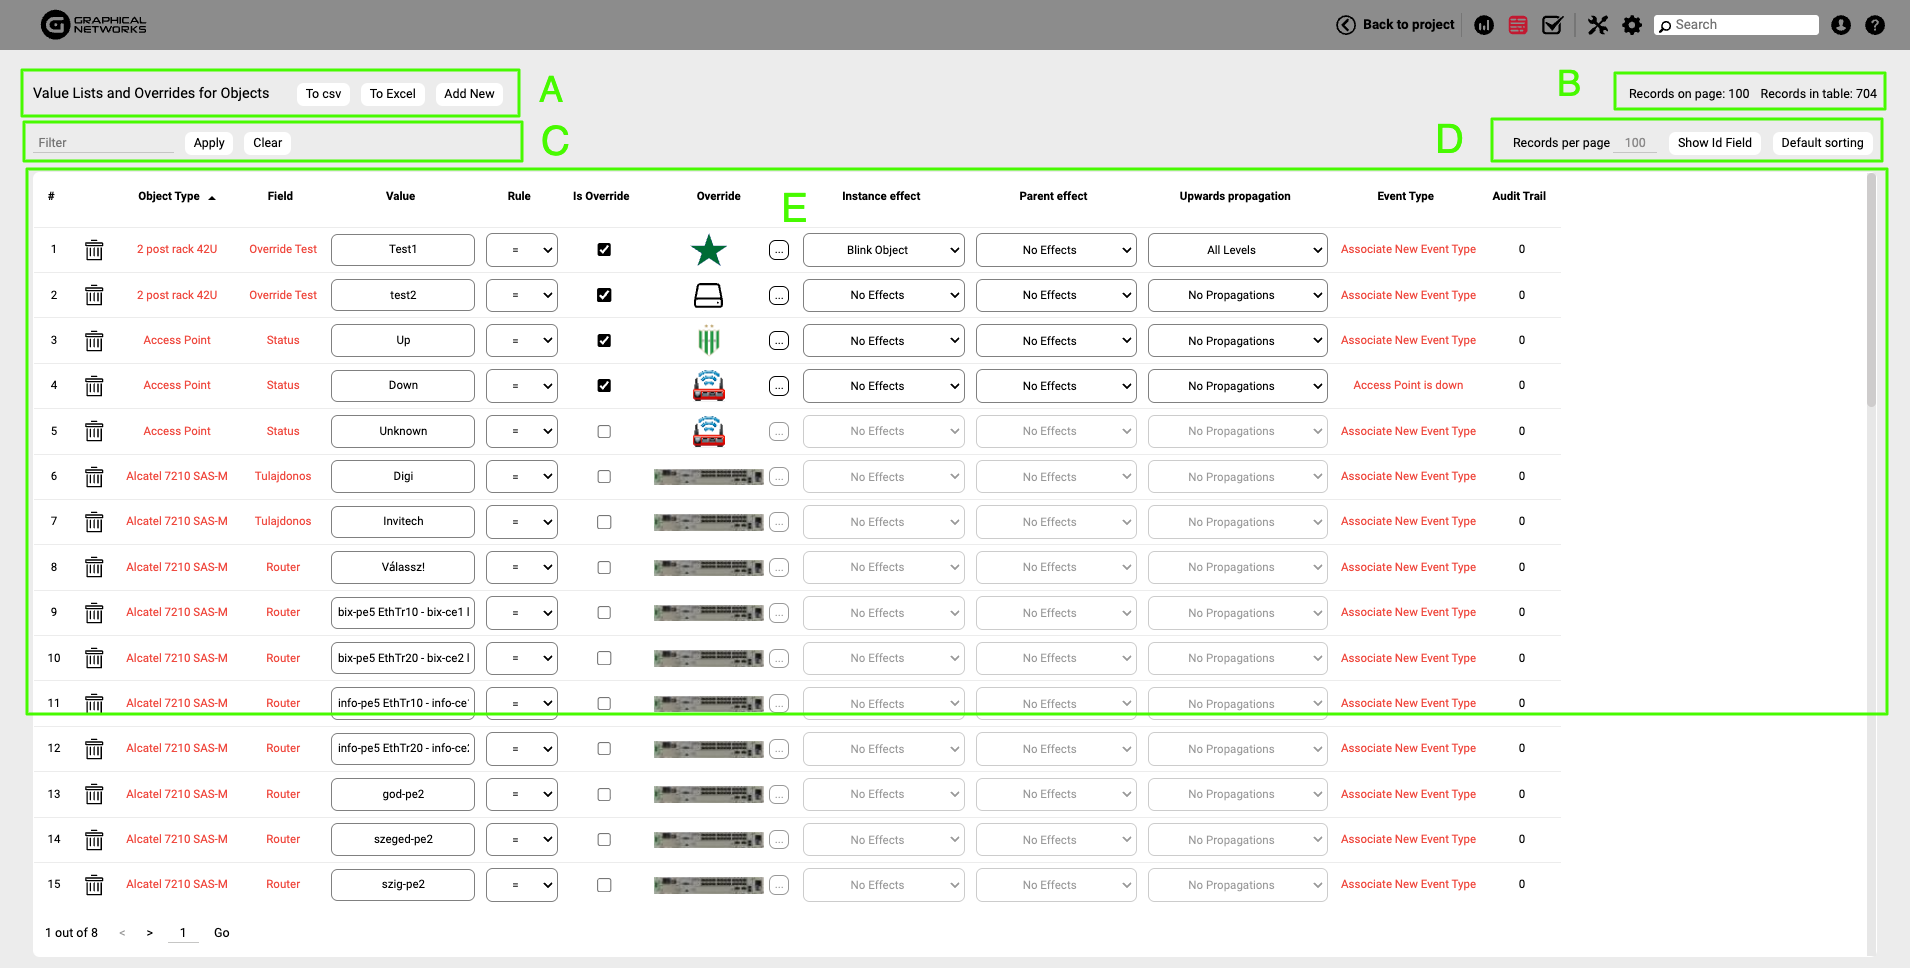Open the Access Point is down link
The image size is (1910, 968).
tap(1407, 386)
